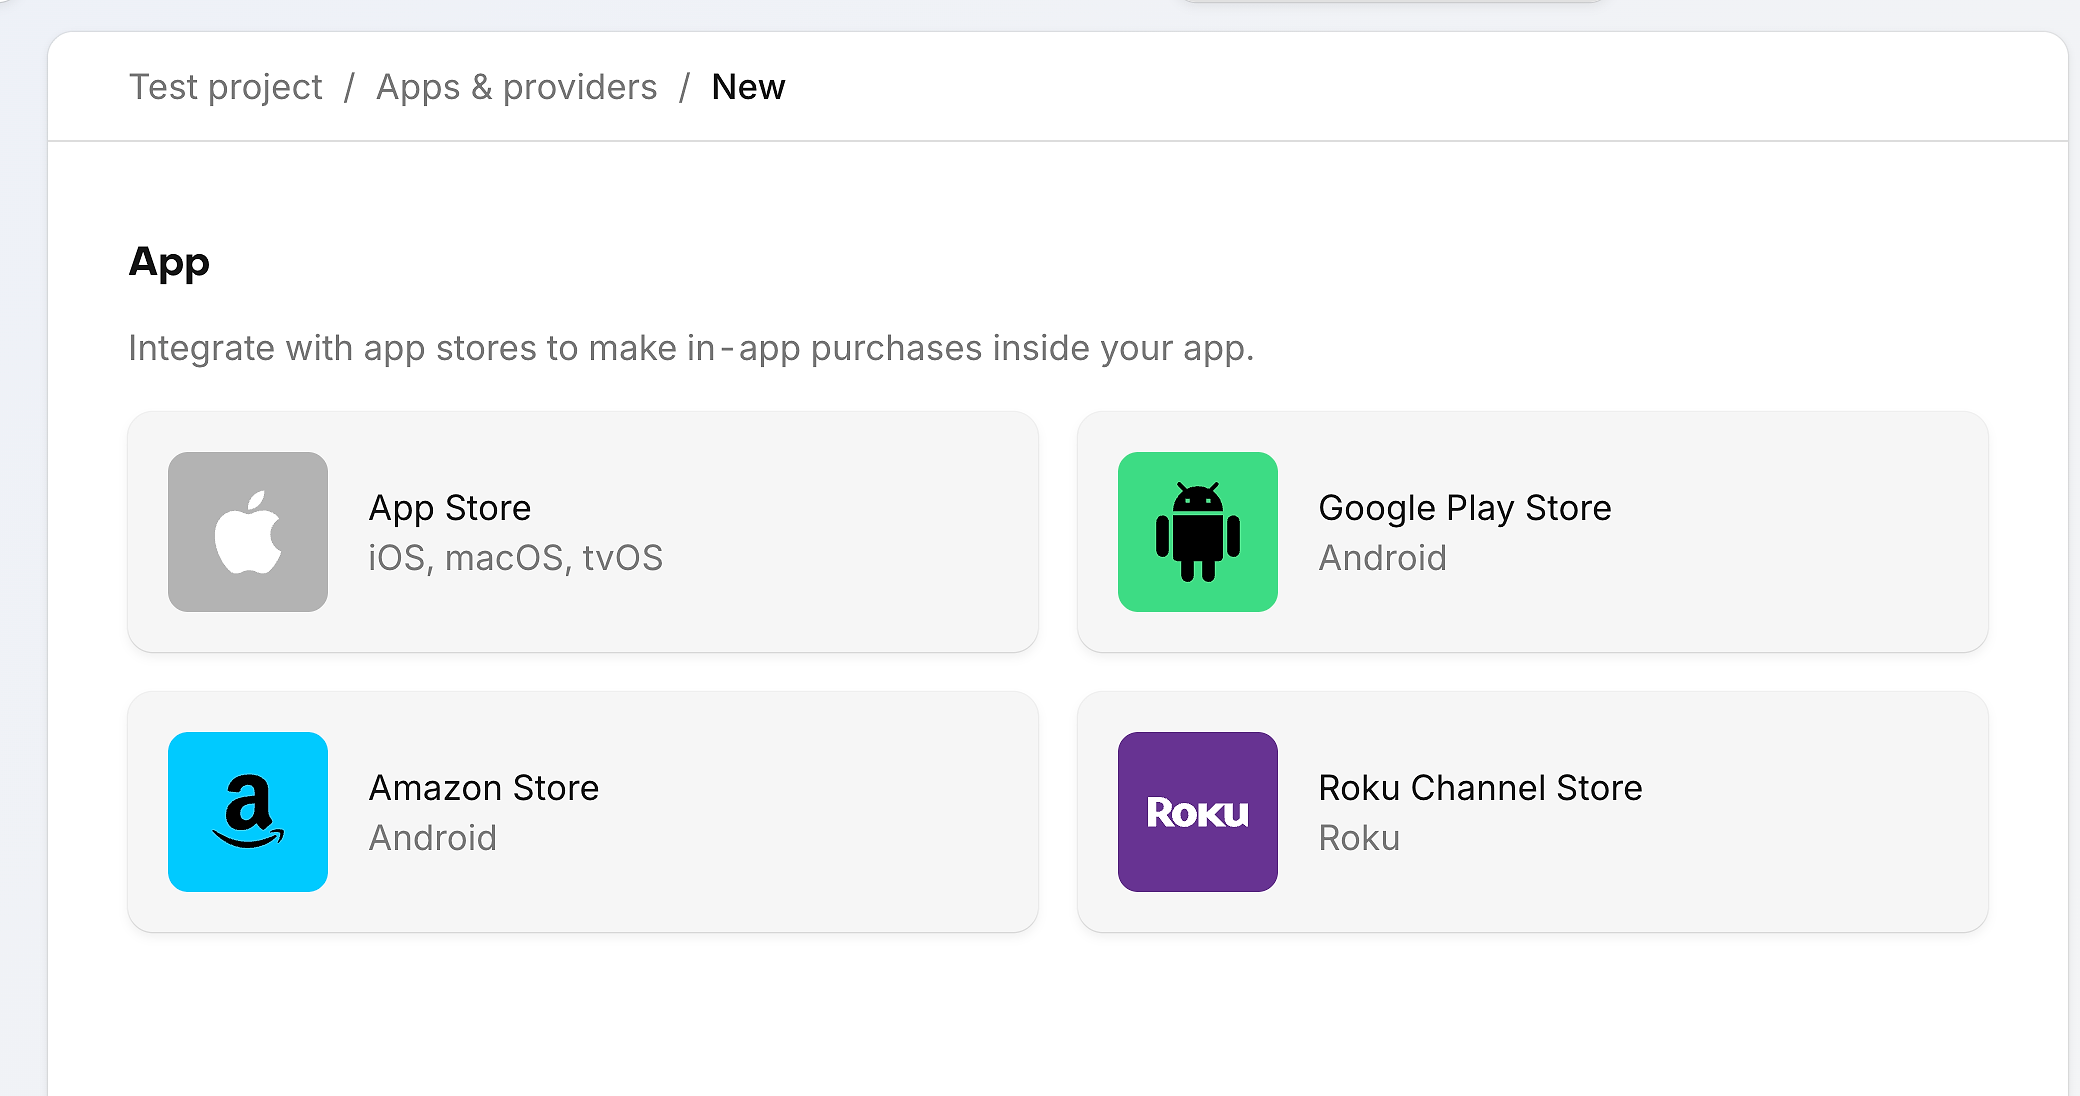Pick the Amazon Store title

[x=484, y=788]
